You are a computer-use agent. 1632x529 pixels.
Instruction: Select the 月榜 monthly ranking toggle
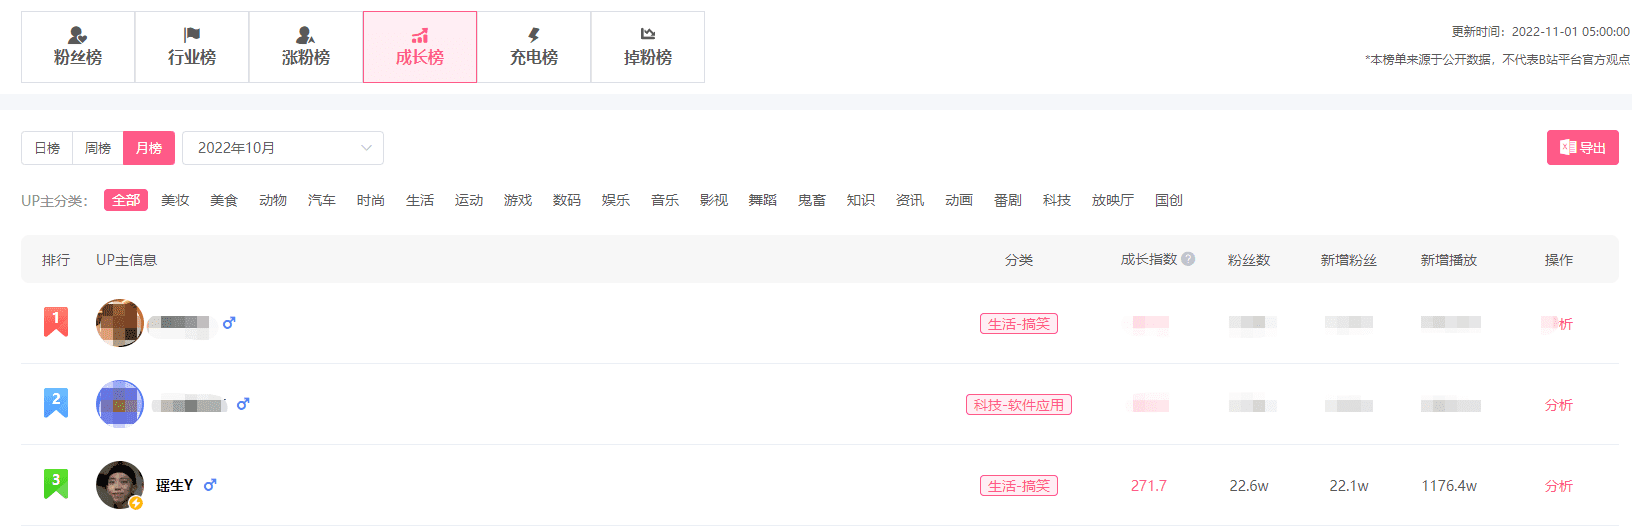pyautogui.click(x=149, y=148)
